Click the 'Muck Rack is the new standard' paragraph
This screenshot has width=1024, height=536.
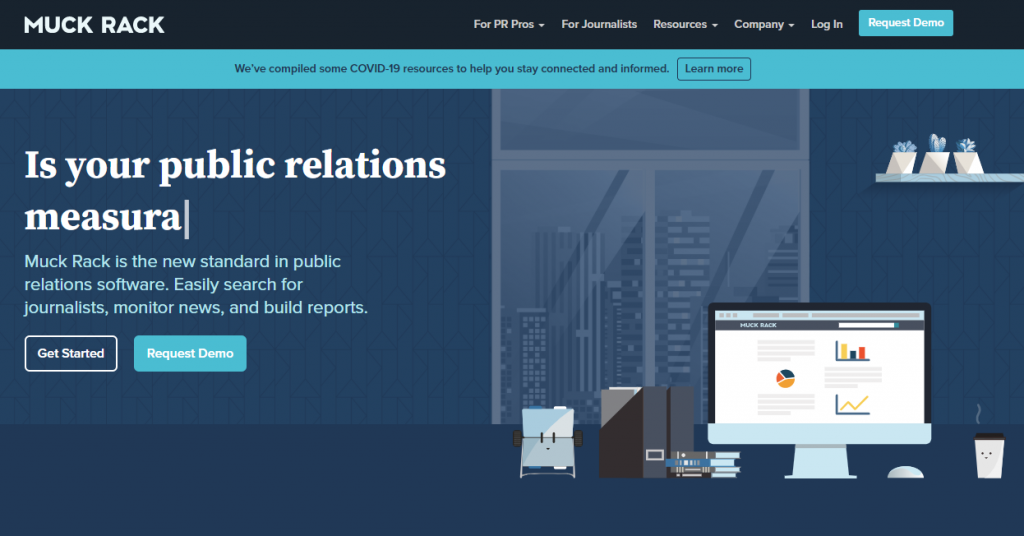[196, 284]
